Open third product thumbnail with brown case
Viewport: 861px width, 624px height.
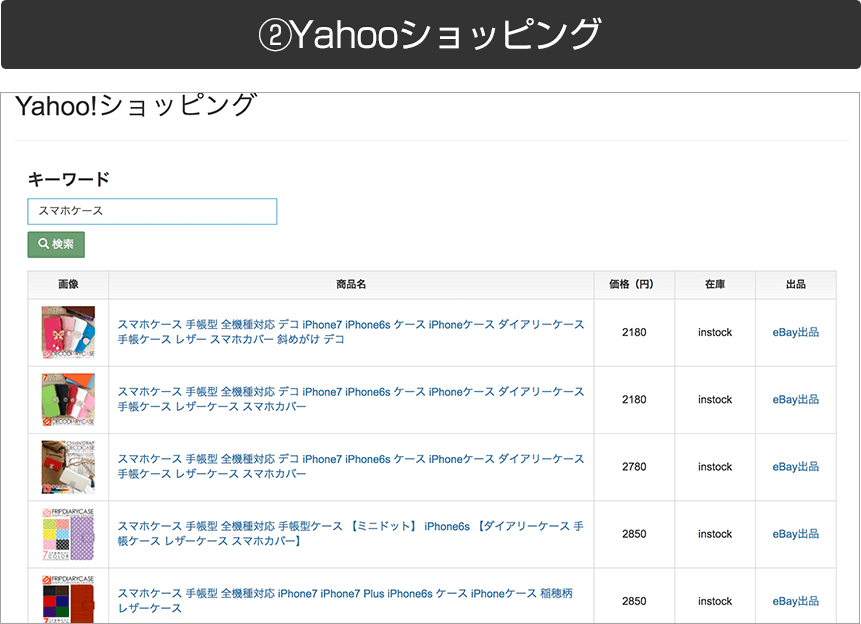pos(68,466)
